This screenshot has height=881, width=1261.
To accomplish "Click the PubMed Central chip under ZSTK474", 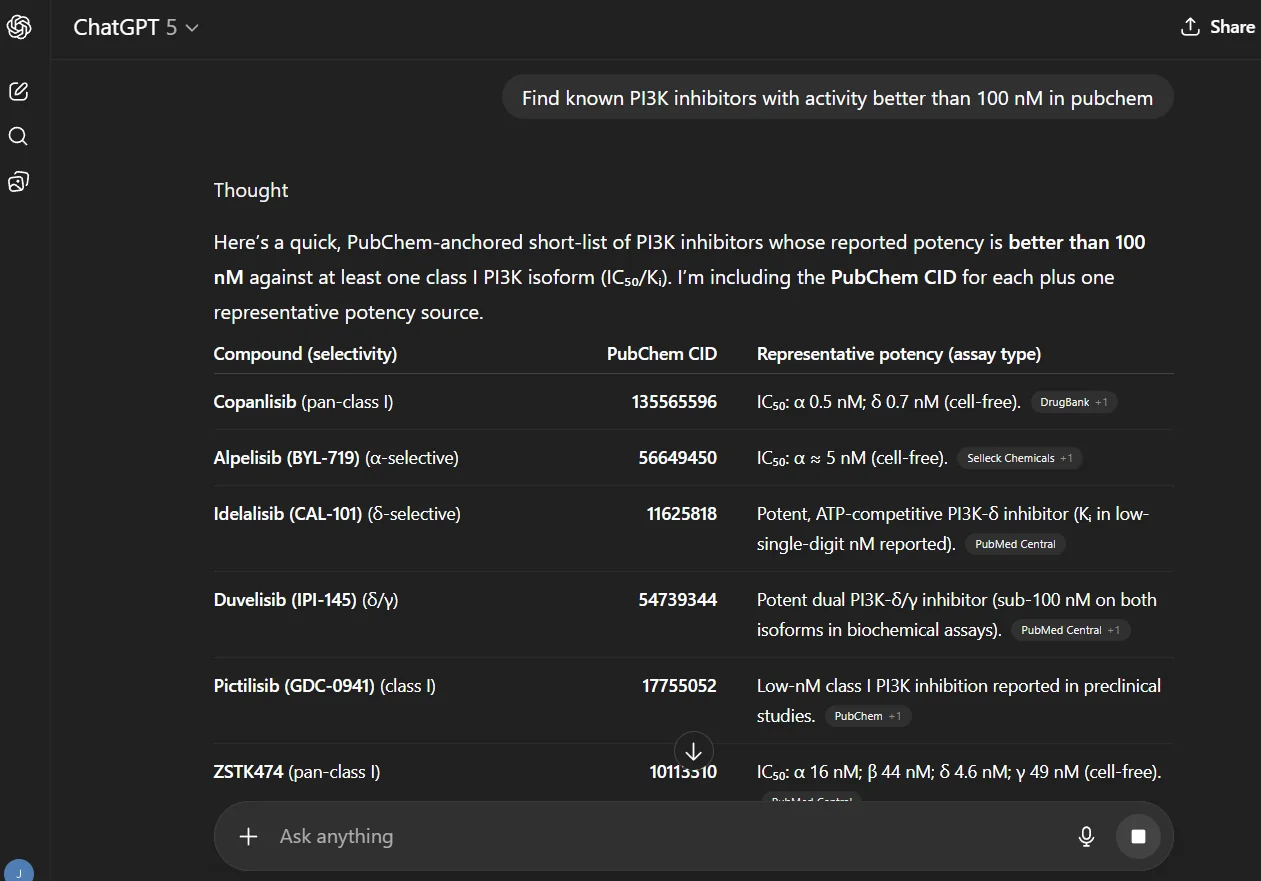I will click(x=811, y=800).
